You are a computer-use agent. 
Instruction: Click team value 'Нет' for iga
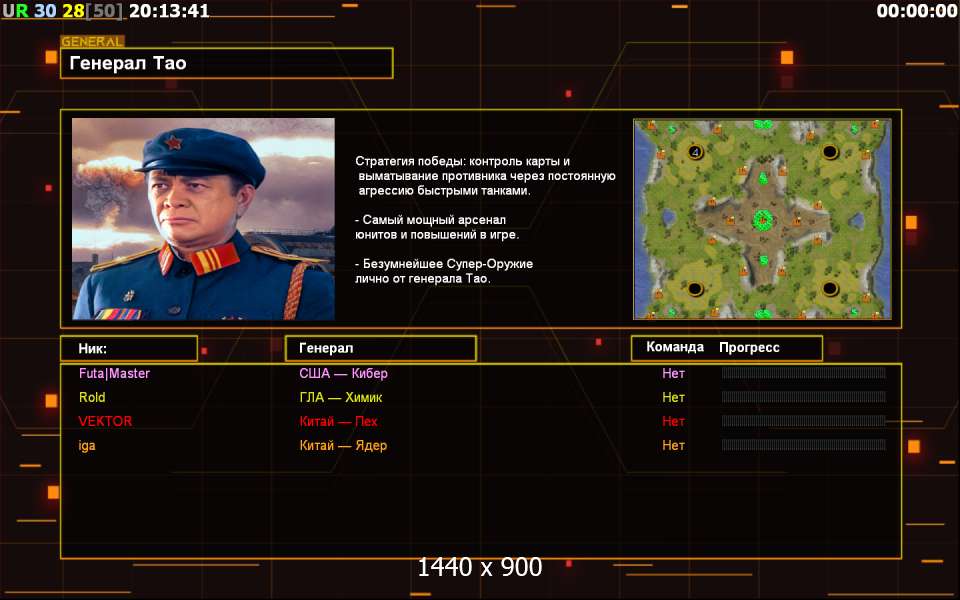(x=673, y=446)
